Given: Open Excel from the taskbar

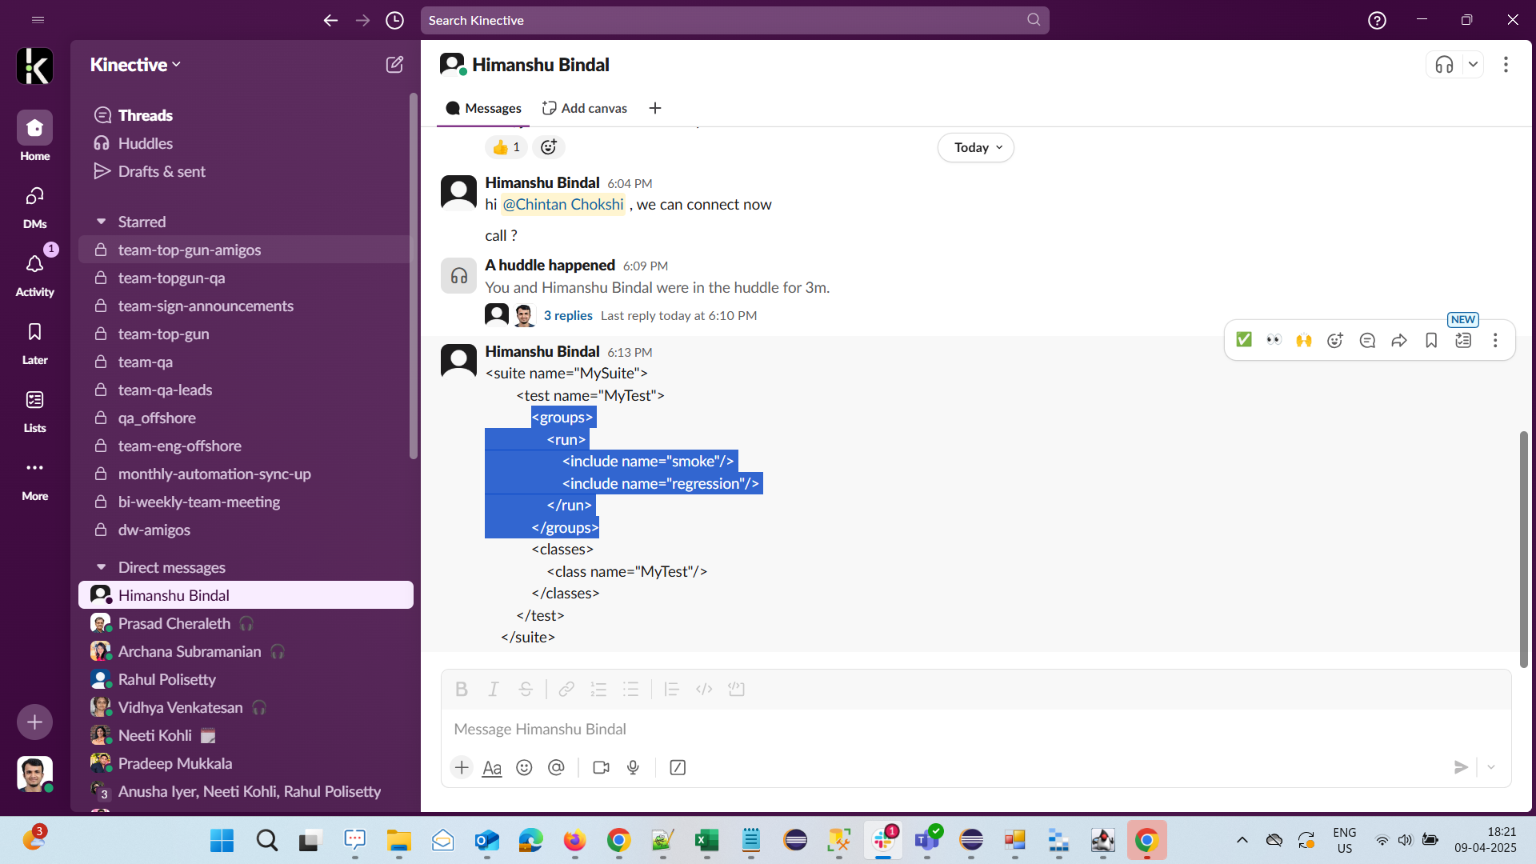Looking at the screenshot, I should tap(707, 840).
